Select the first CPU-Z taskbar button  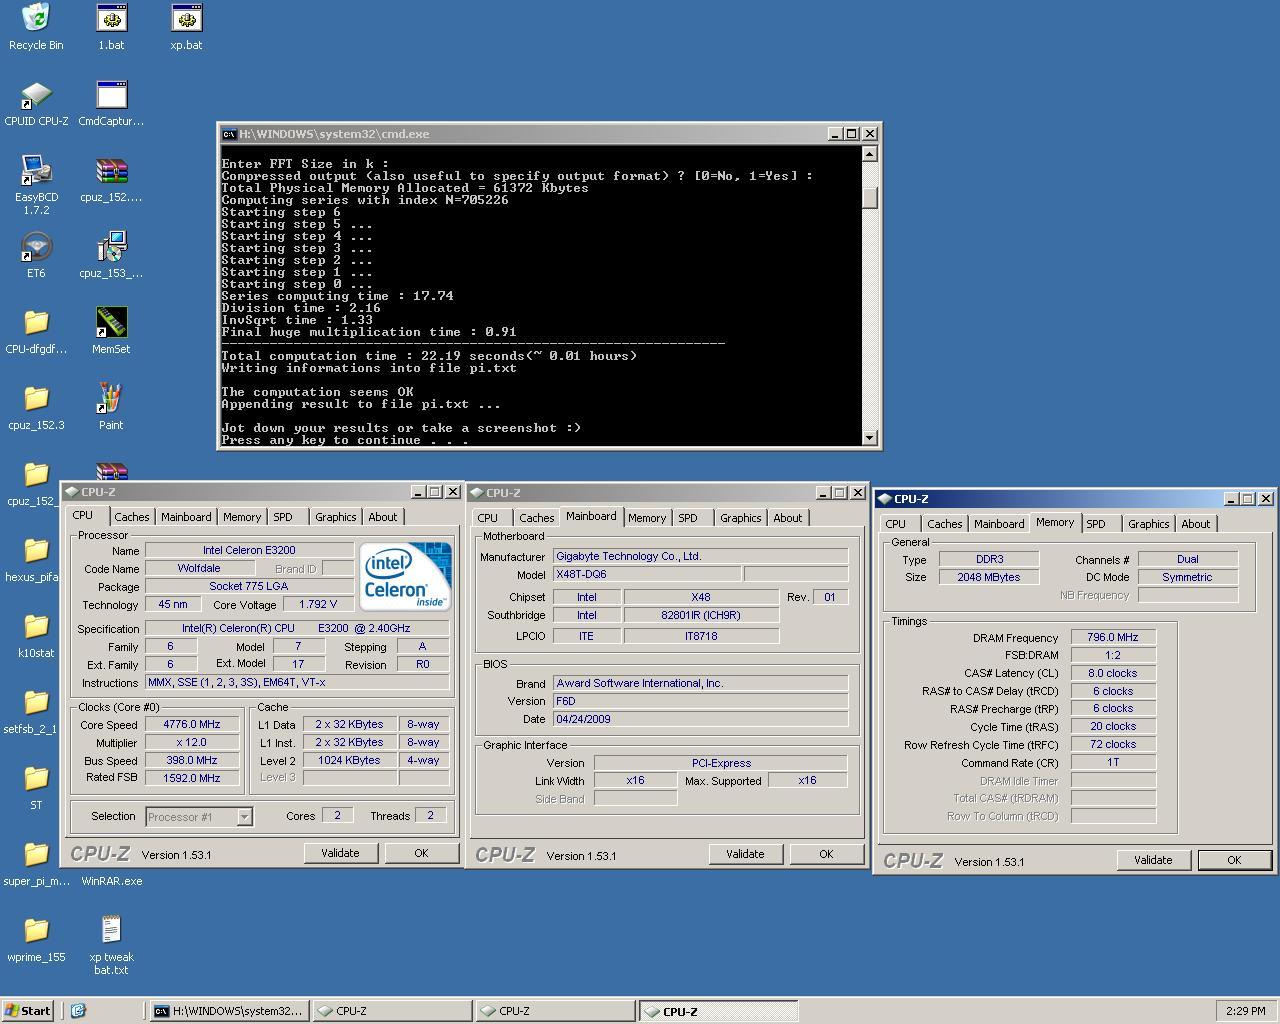pos(392,1011)
